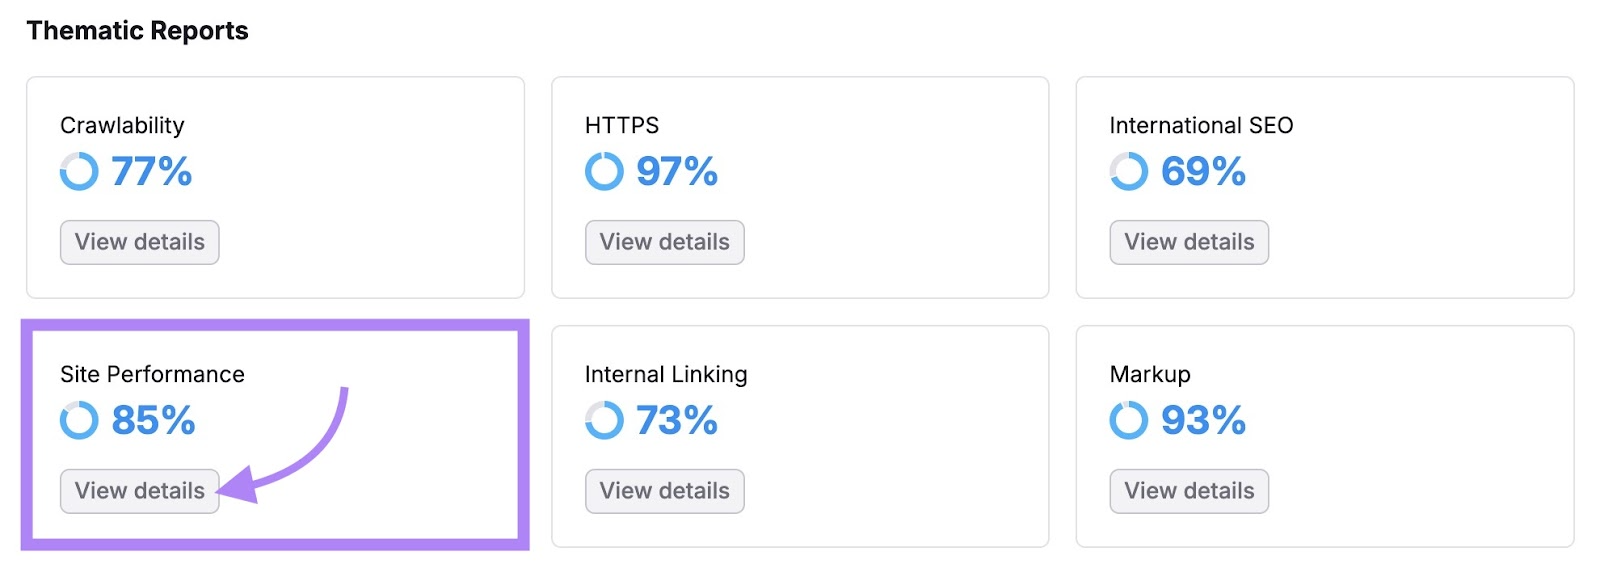The width and height of the screenshot is (1600, 577).
Task: Open Crawlability View details
Action: pyautogui.click(x=139, y=242)
